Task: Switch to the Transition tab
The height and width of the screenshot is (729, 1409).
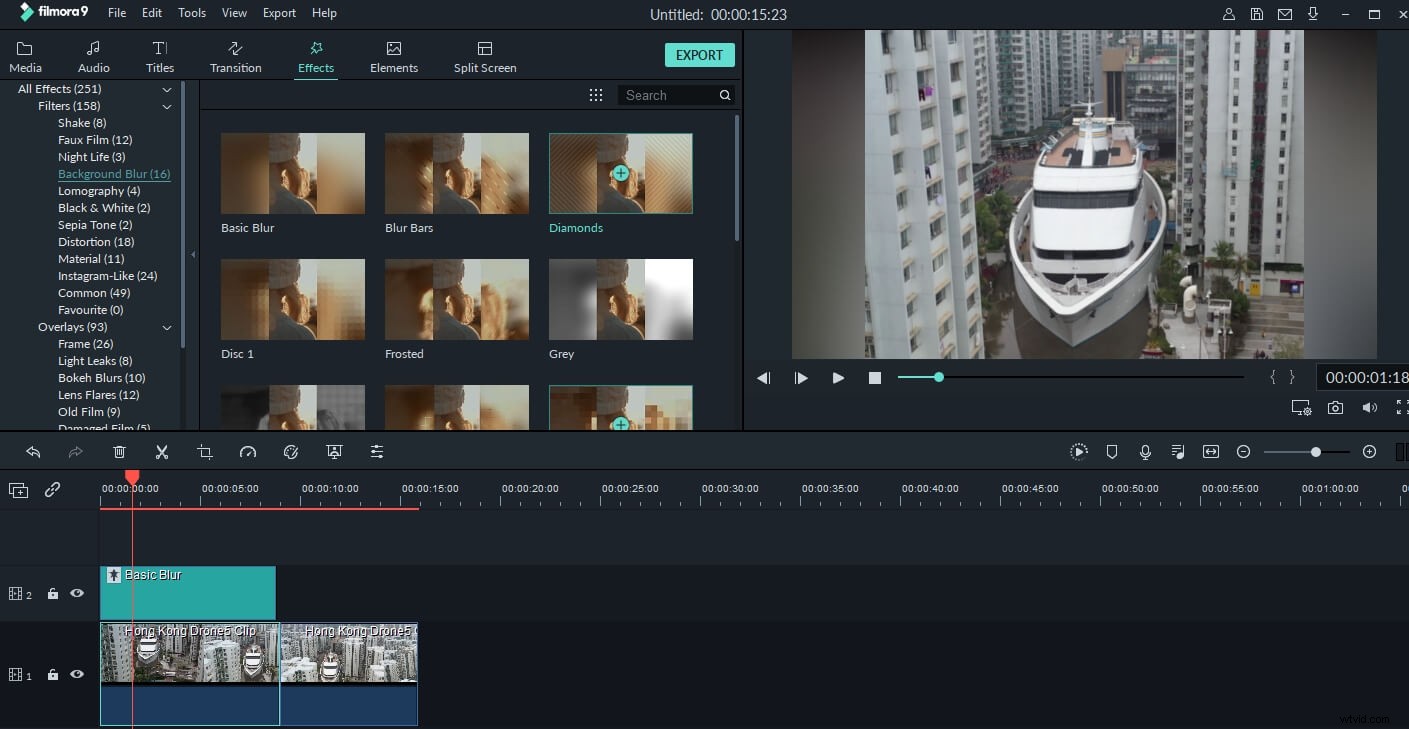Action: tap(235, 55)
